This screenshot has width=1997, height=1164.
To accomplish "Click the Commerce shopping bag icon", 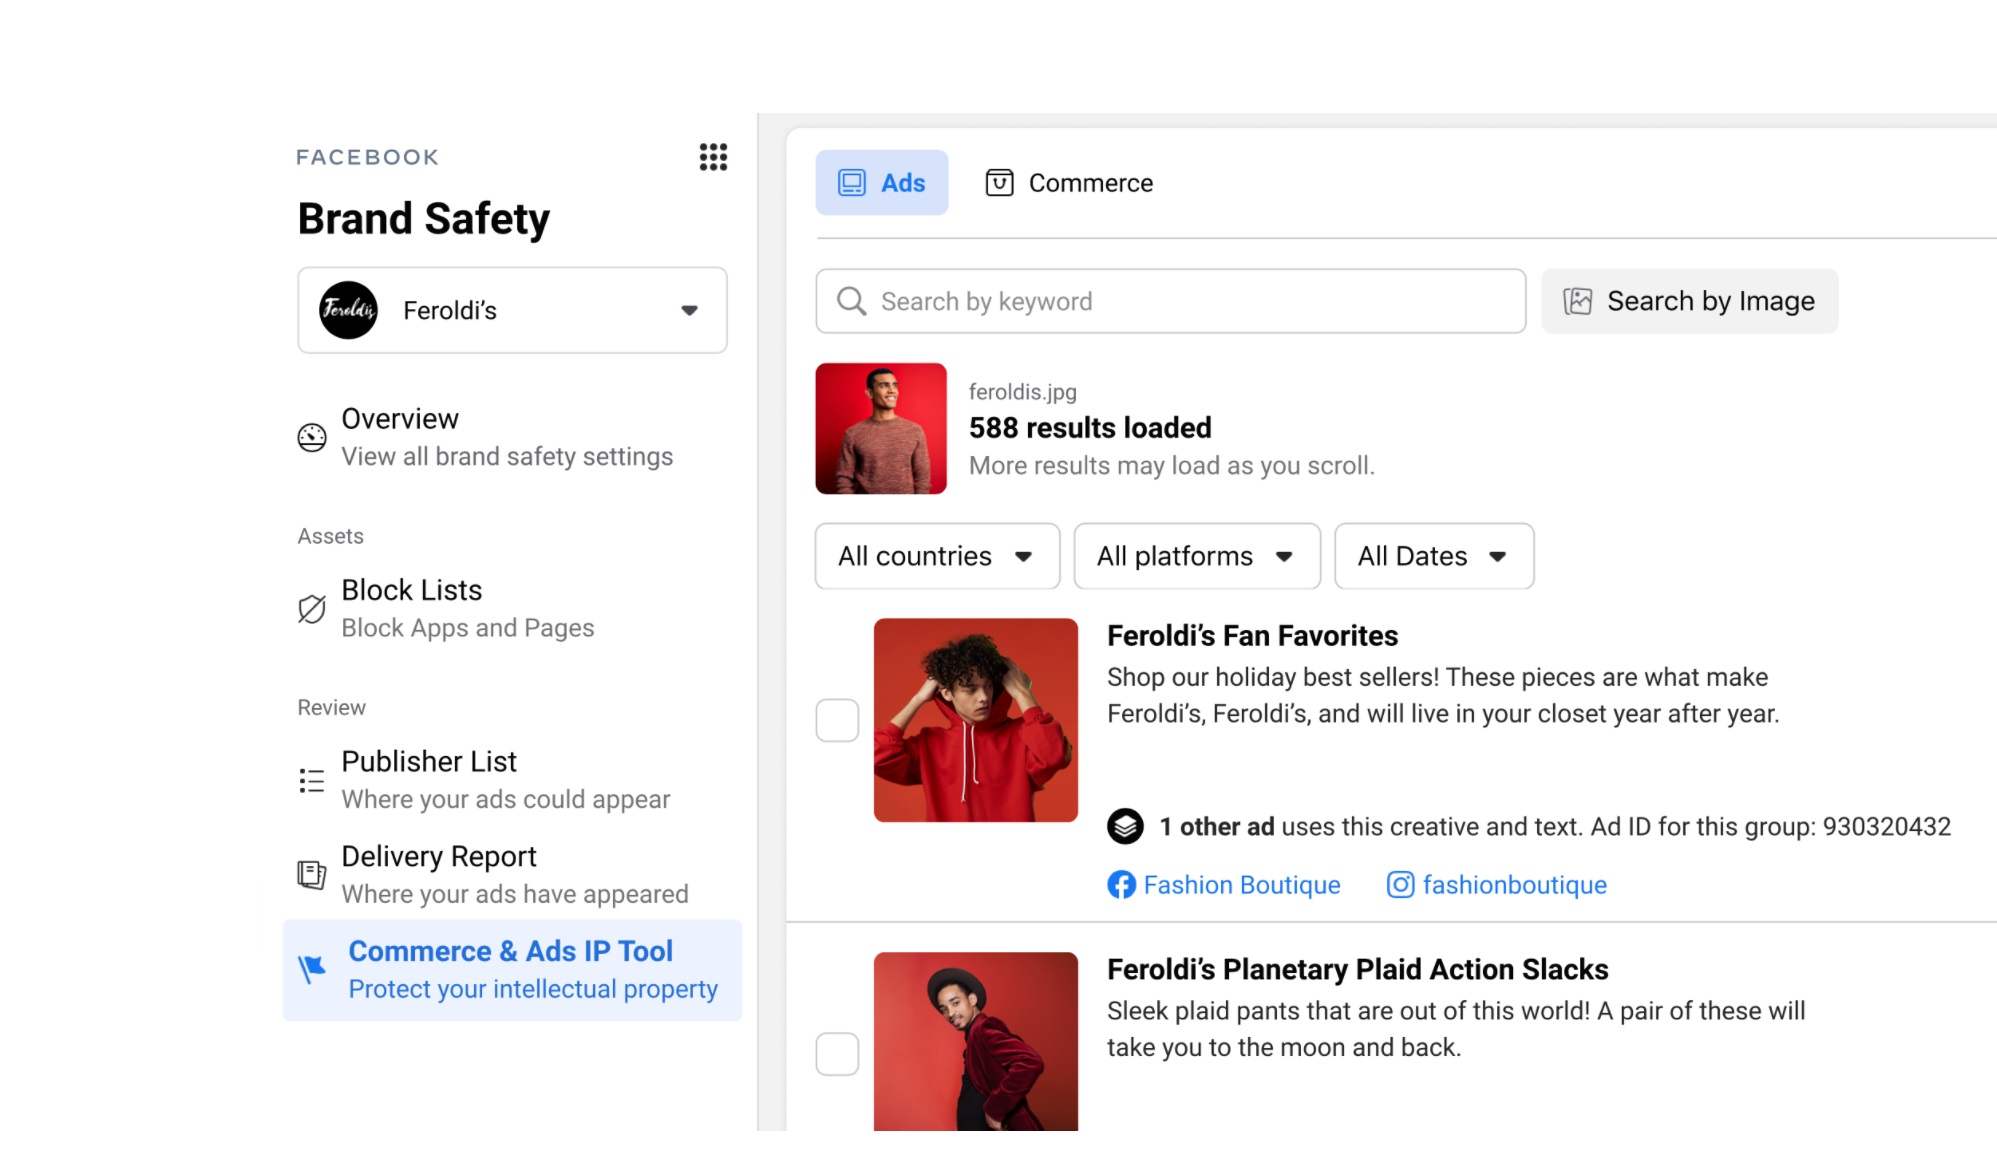I will [1000, 183].
